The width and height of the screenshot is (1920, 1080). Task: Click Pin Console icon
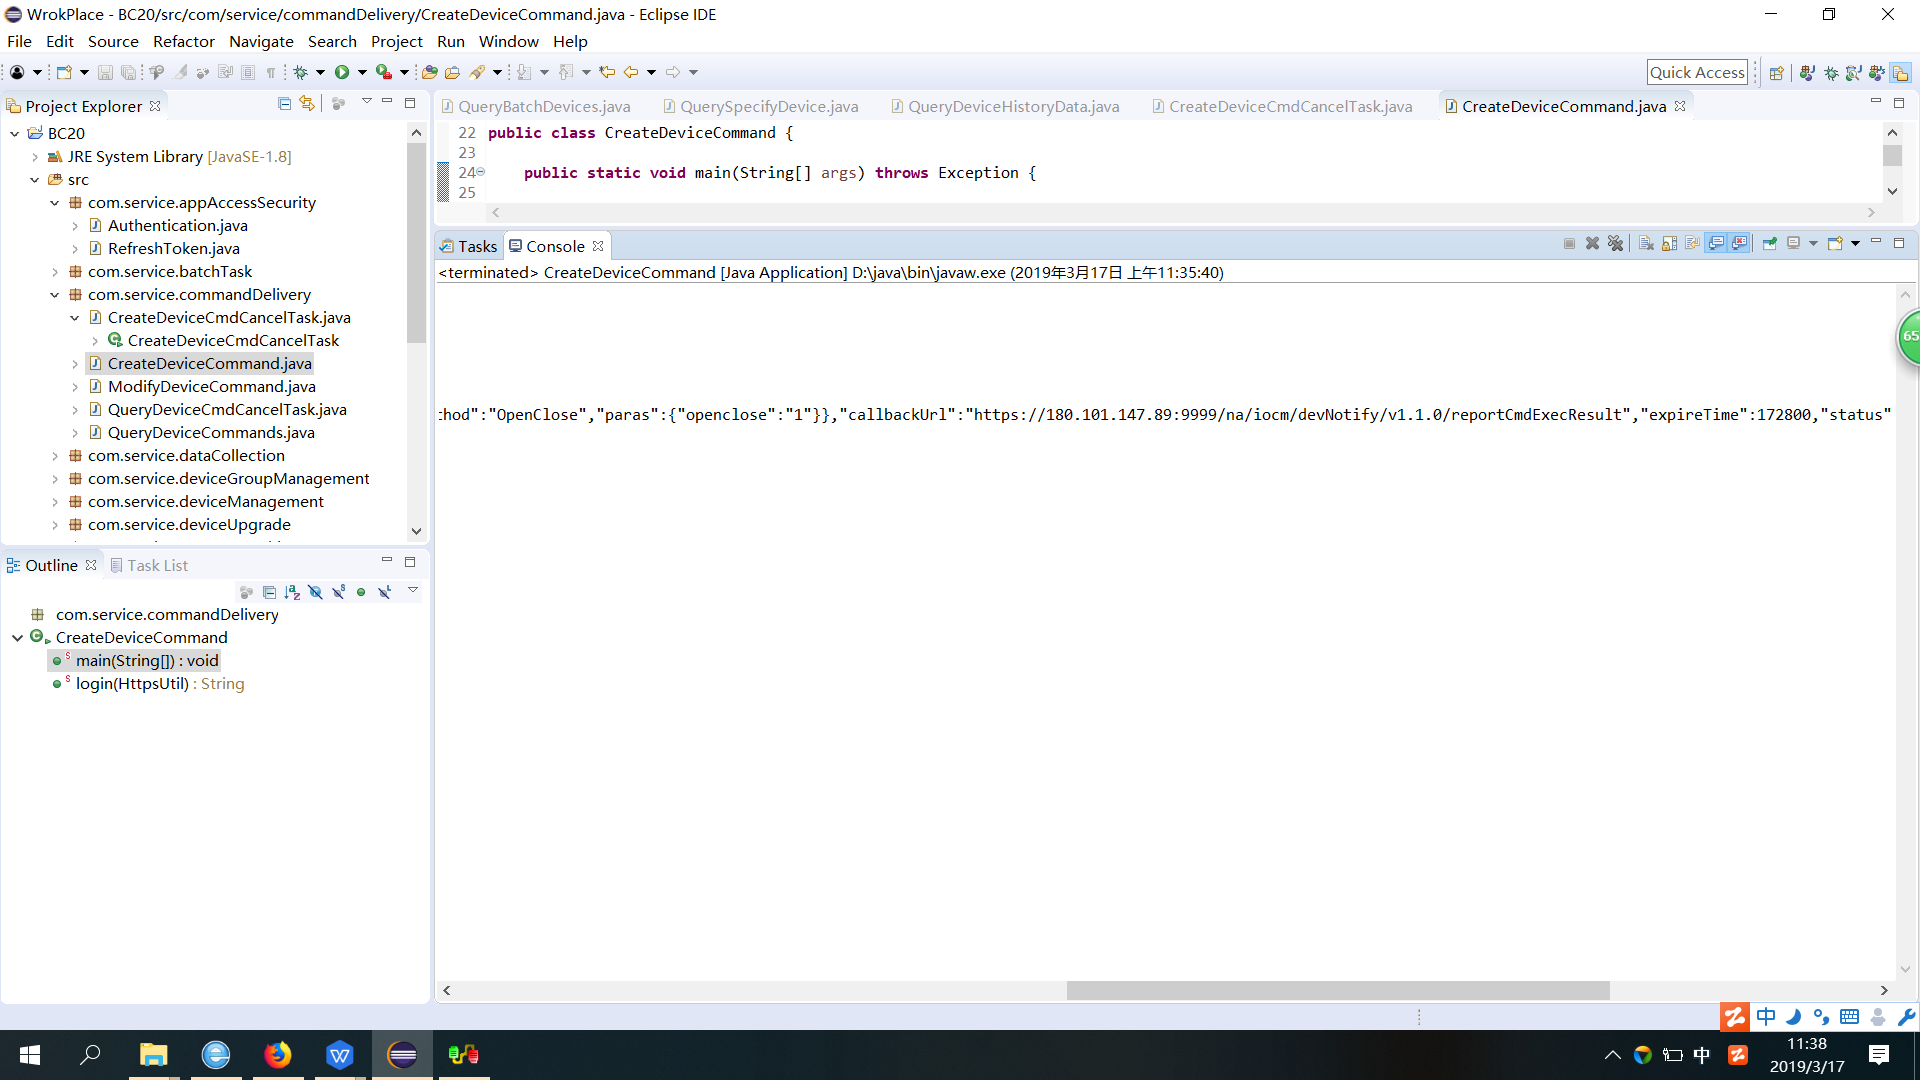(1769, 244)
